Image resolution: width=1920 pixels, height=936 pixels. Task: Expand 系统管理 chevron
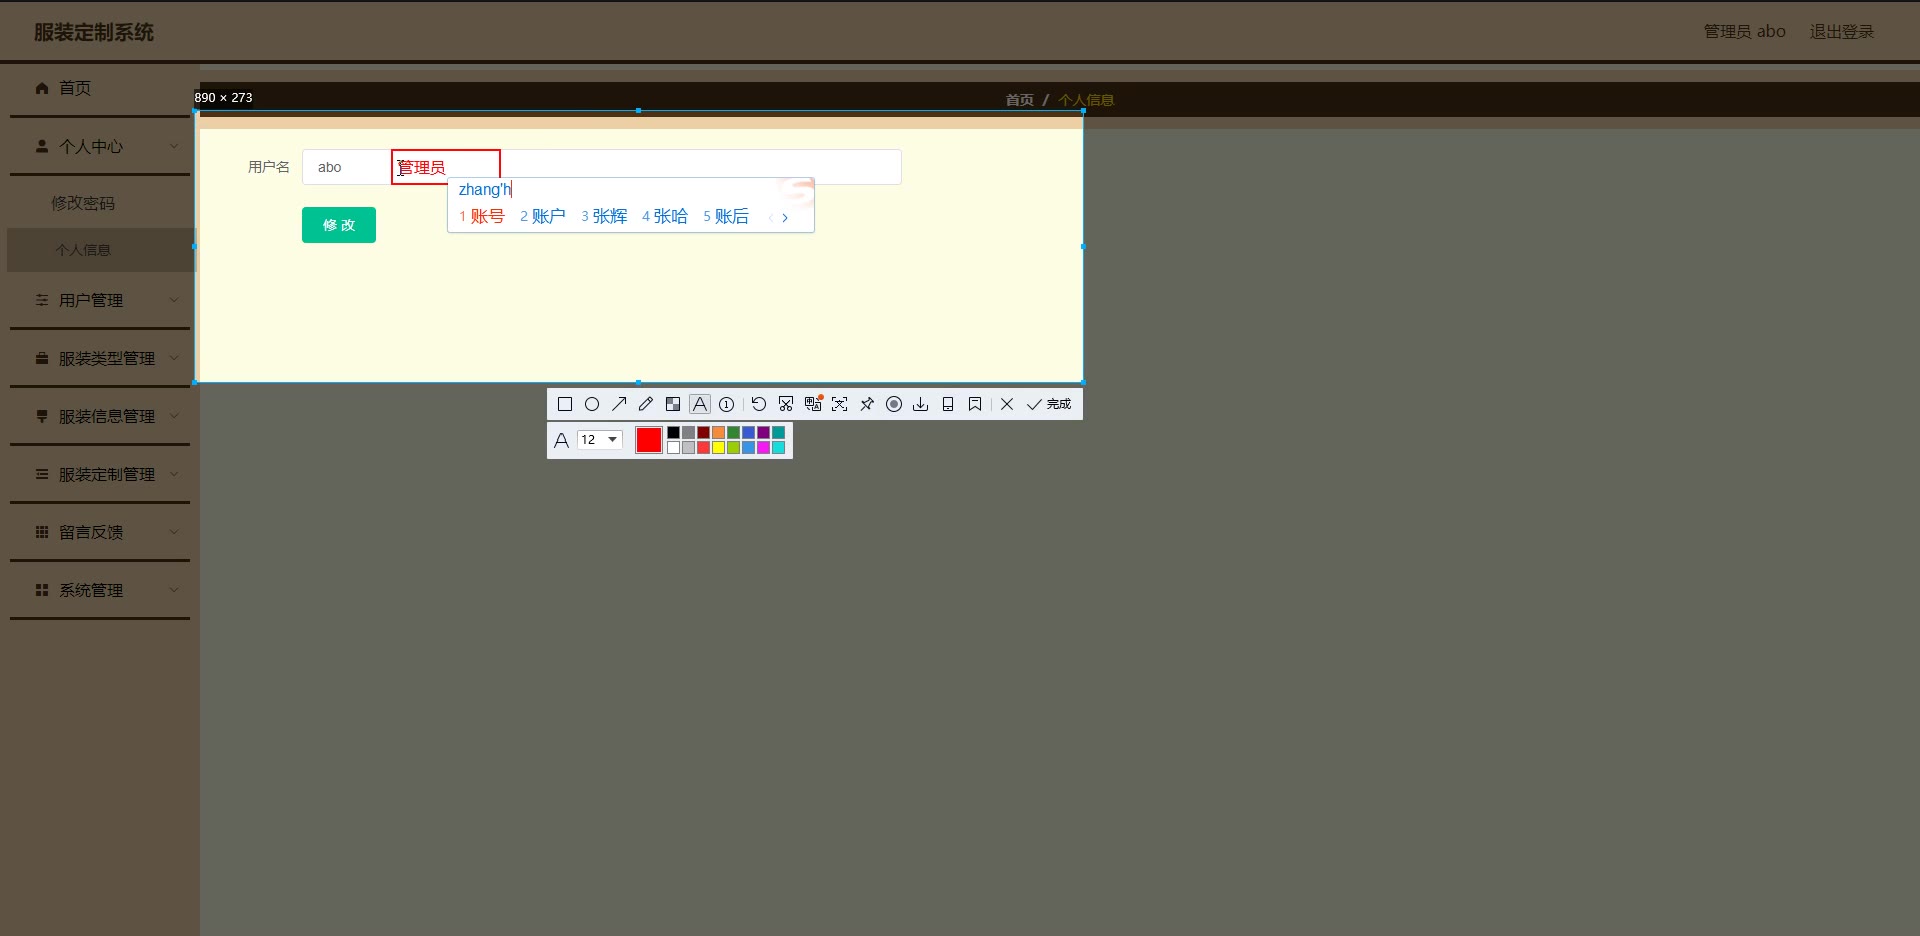click(x=174, y=590)
